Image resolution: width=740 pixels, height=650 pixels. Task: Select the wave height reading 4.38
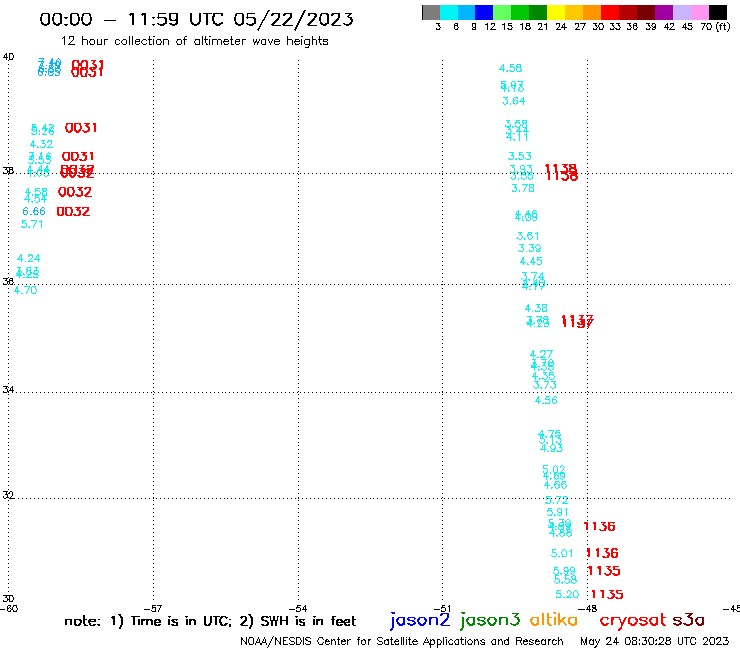536,308
